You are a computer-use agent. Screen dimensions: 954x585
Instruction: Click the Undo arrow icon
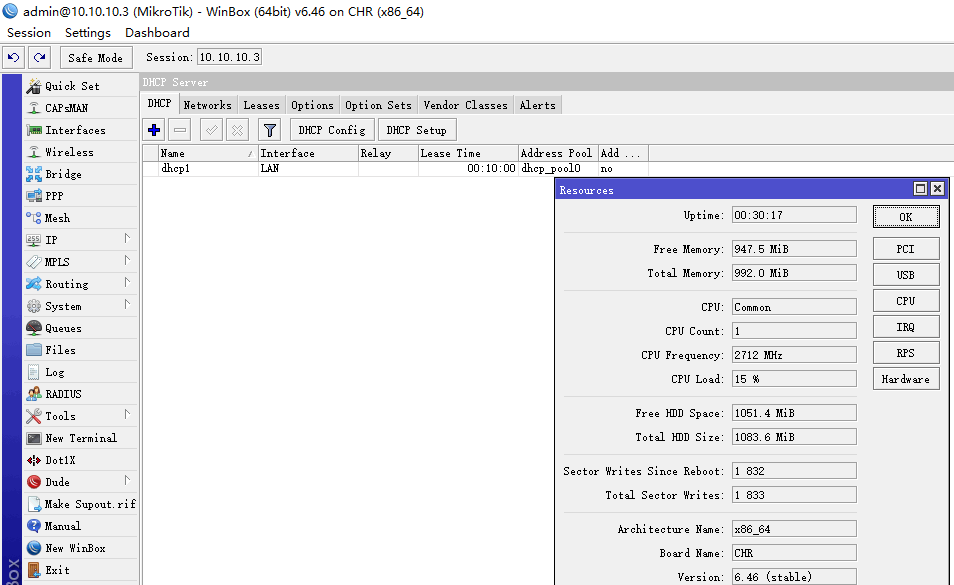[13, 58]
